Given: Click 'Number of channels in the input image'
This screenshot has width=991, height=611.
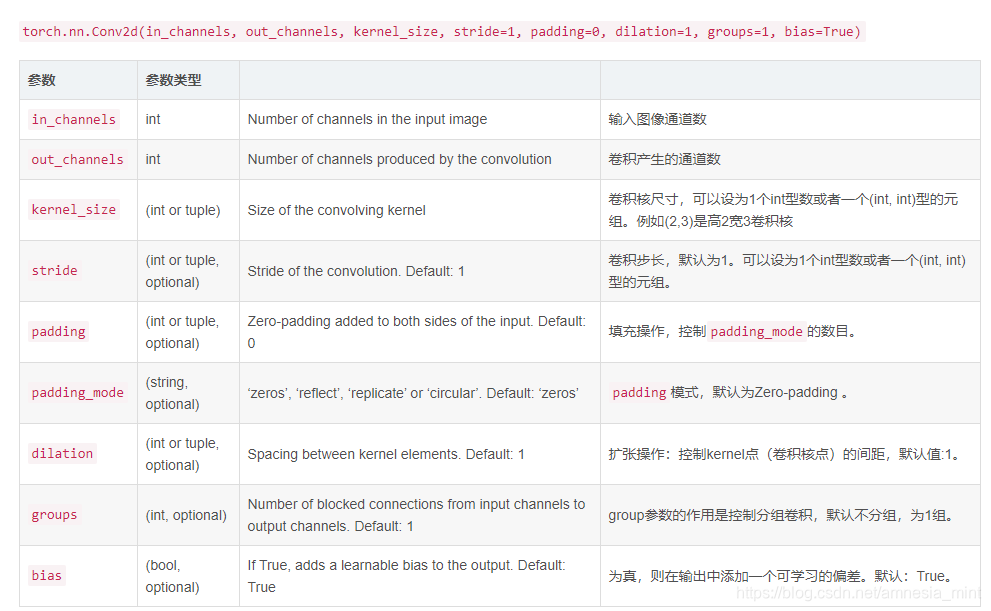Looking at the screenshot, I should [367, 119].
